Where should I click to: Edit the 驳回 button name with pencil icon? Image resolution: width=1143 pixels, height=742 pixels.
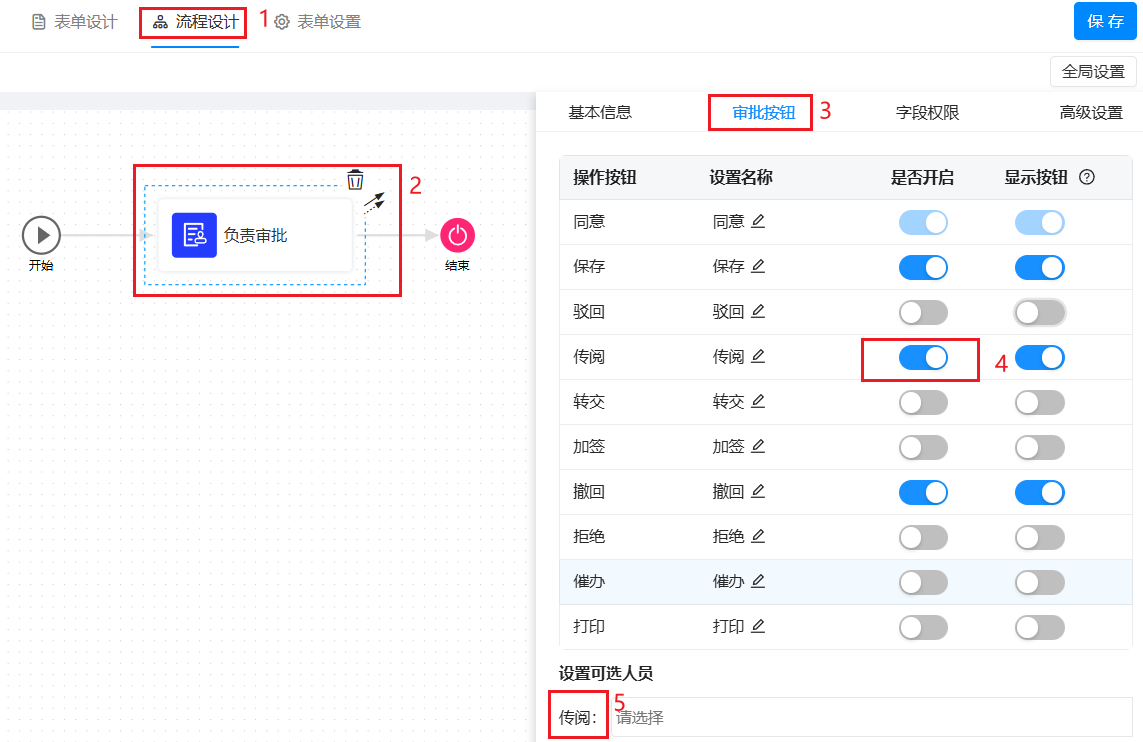tap(758, 311)
